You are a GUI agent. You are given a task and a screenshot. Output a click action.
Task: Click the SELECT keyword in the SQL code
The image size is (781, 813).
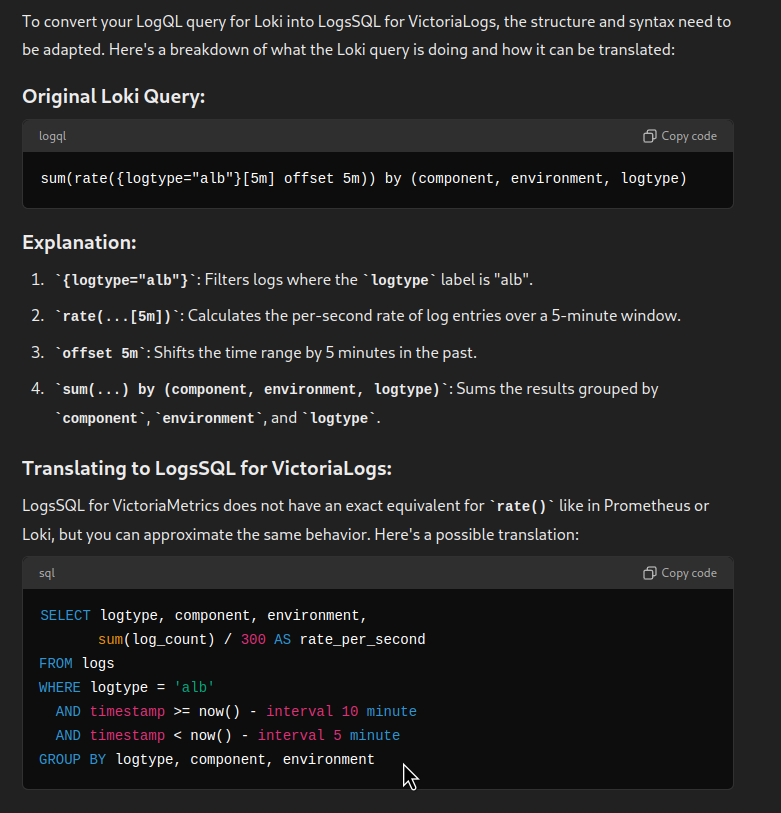point(65,615)
